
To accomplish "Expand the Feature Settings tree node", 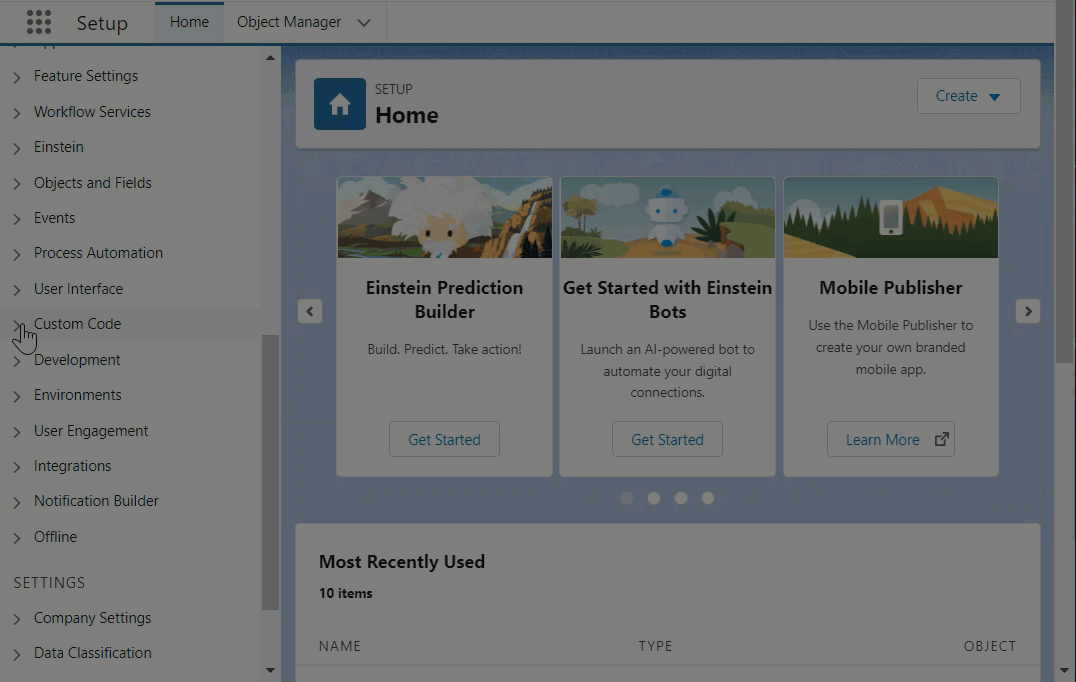I will [17, 77].
